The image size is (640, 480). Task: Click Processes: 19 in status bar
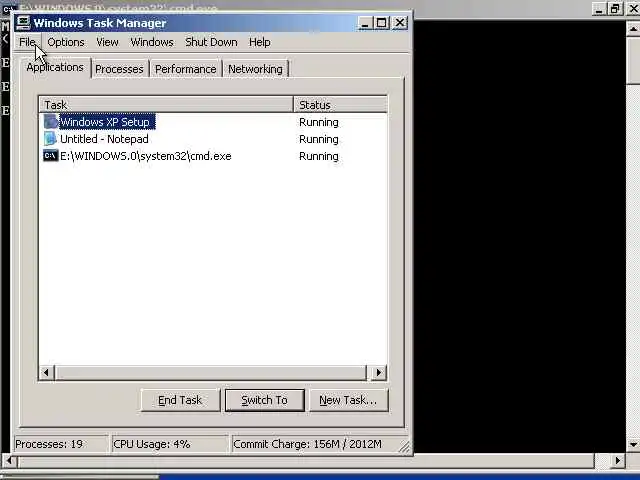[x=61, y=444]
